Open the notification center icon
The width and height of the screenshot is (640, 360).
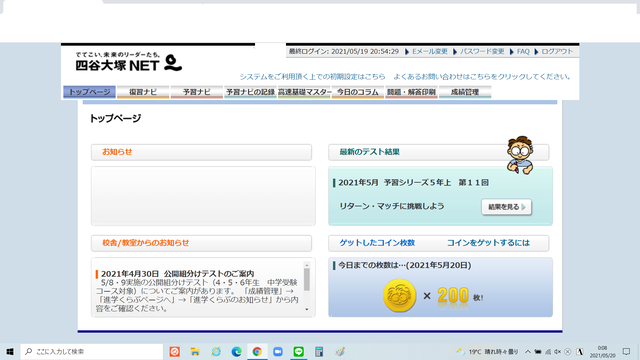[627, 351]
